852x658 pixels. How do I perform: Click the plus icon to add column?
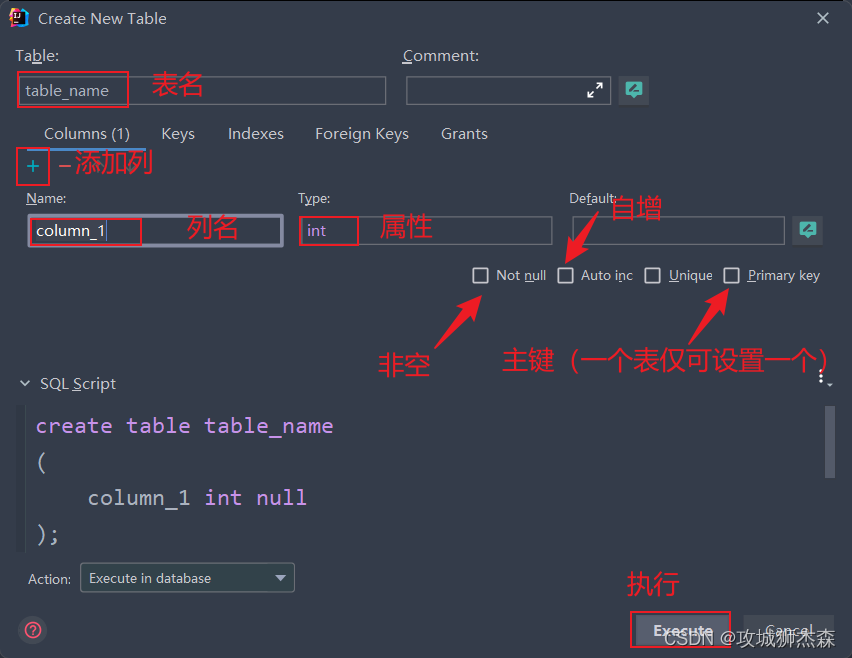click(x=33, y=166)
